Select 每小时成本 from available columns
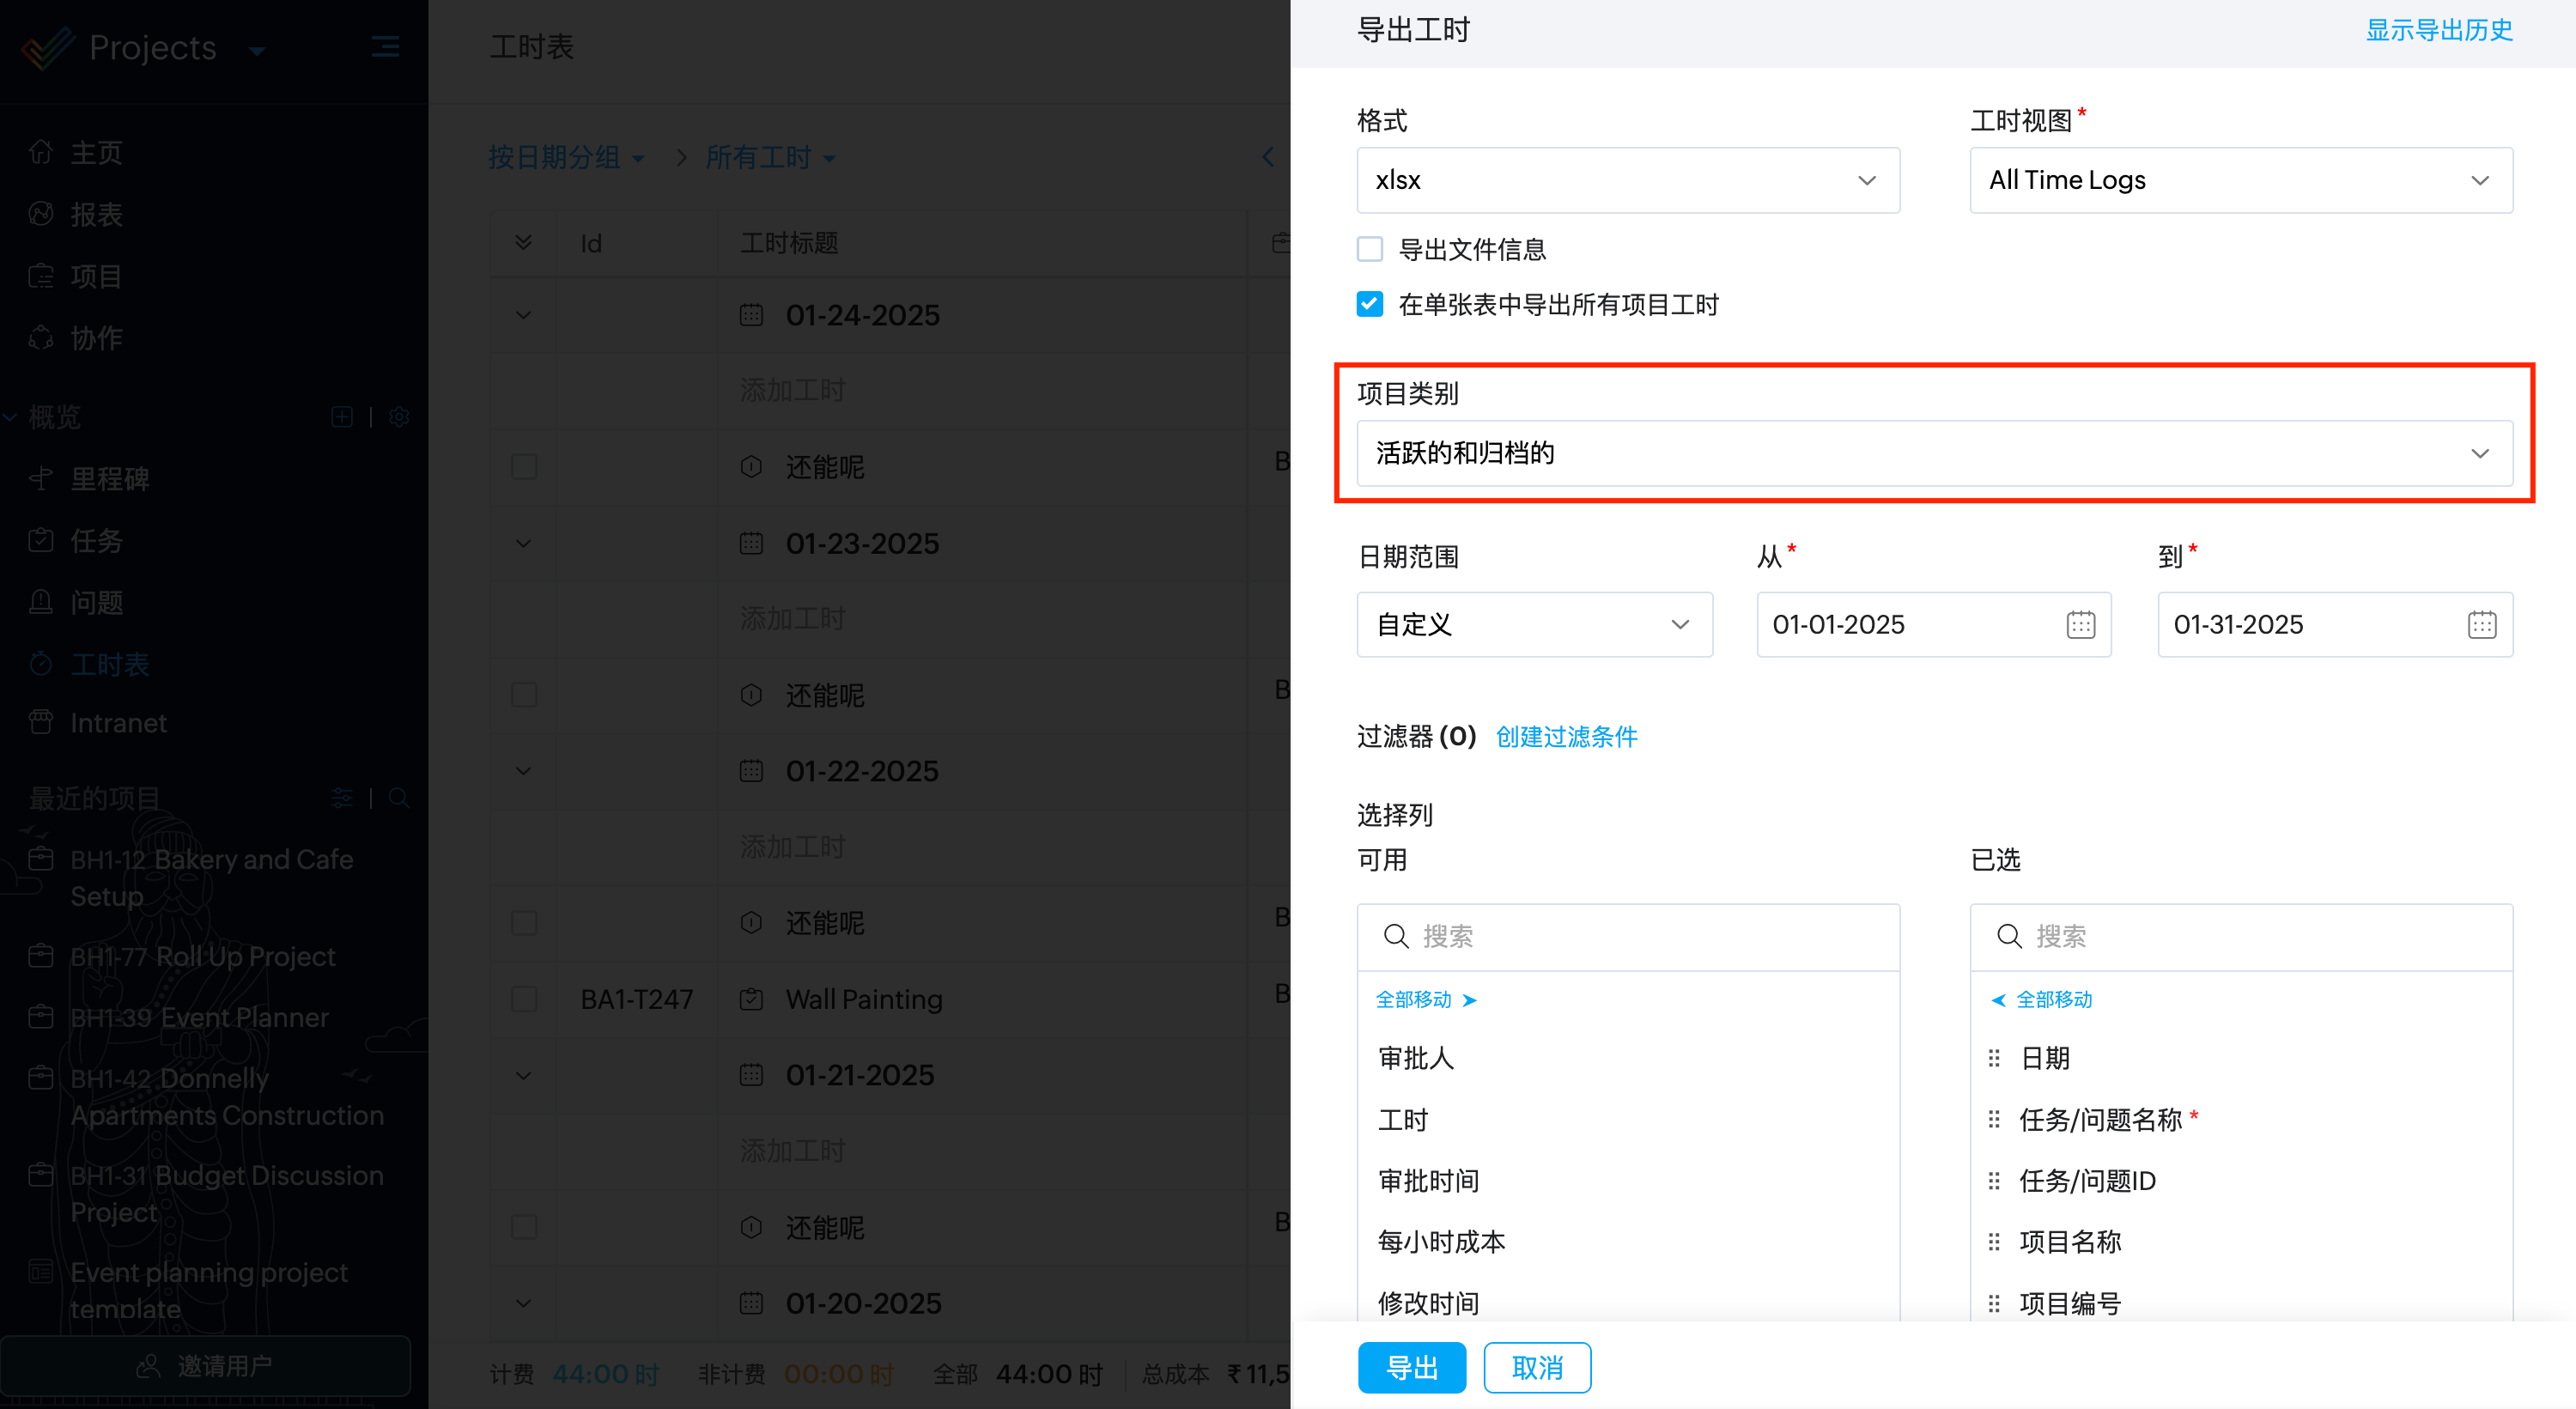 pos(1440,1242)
